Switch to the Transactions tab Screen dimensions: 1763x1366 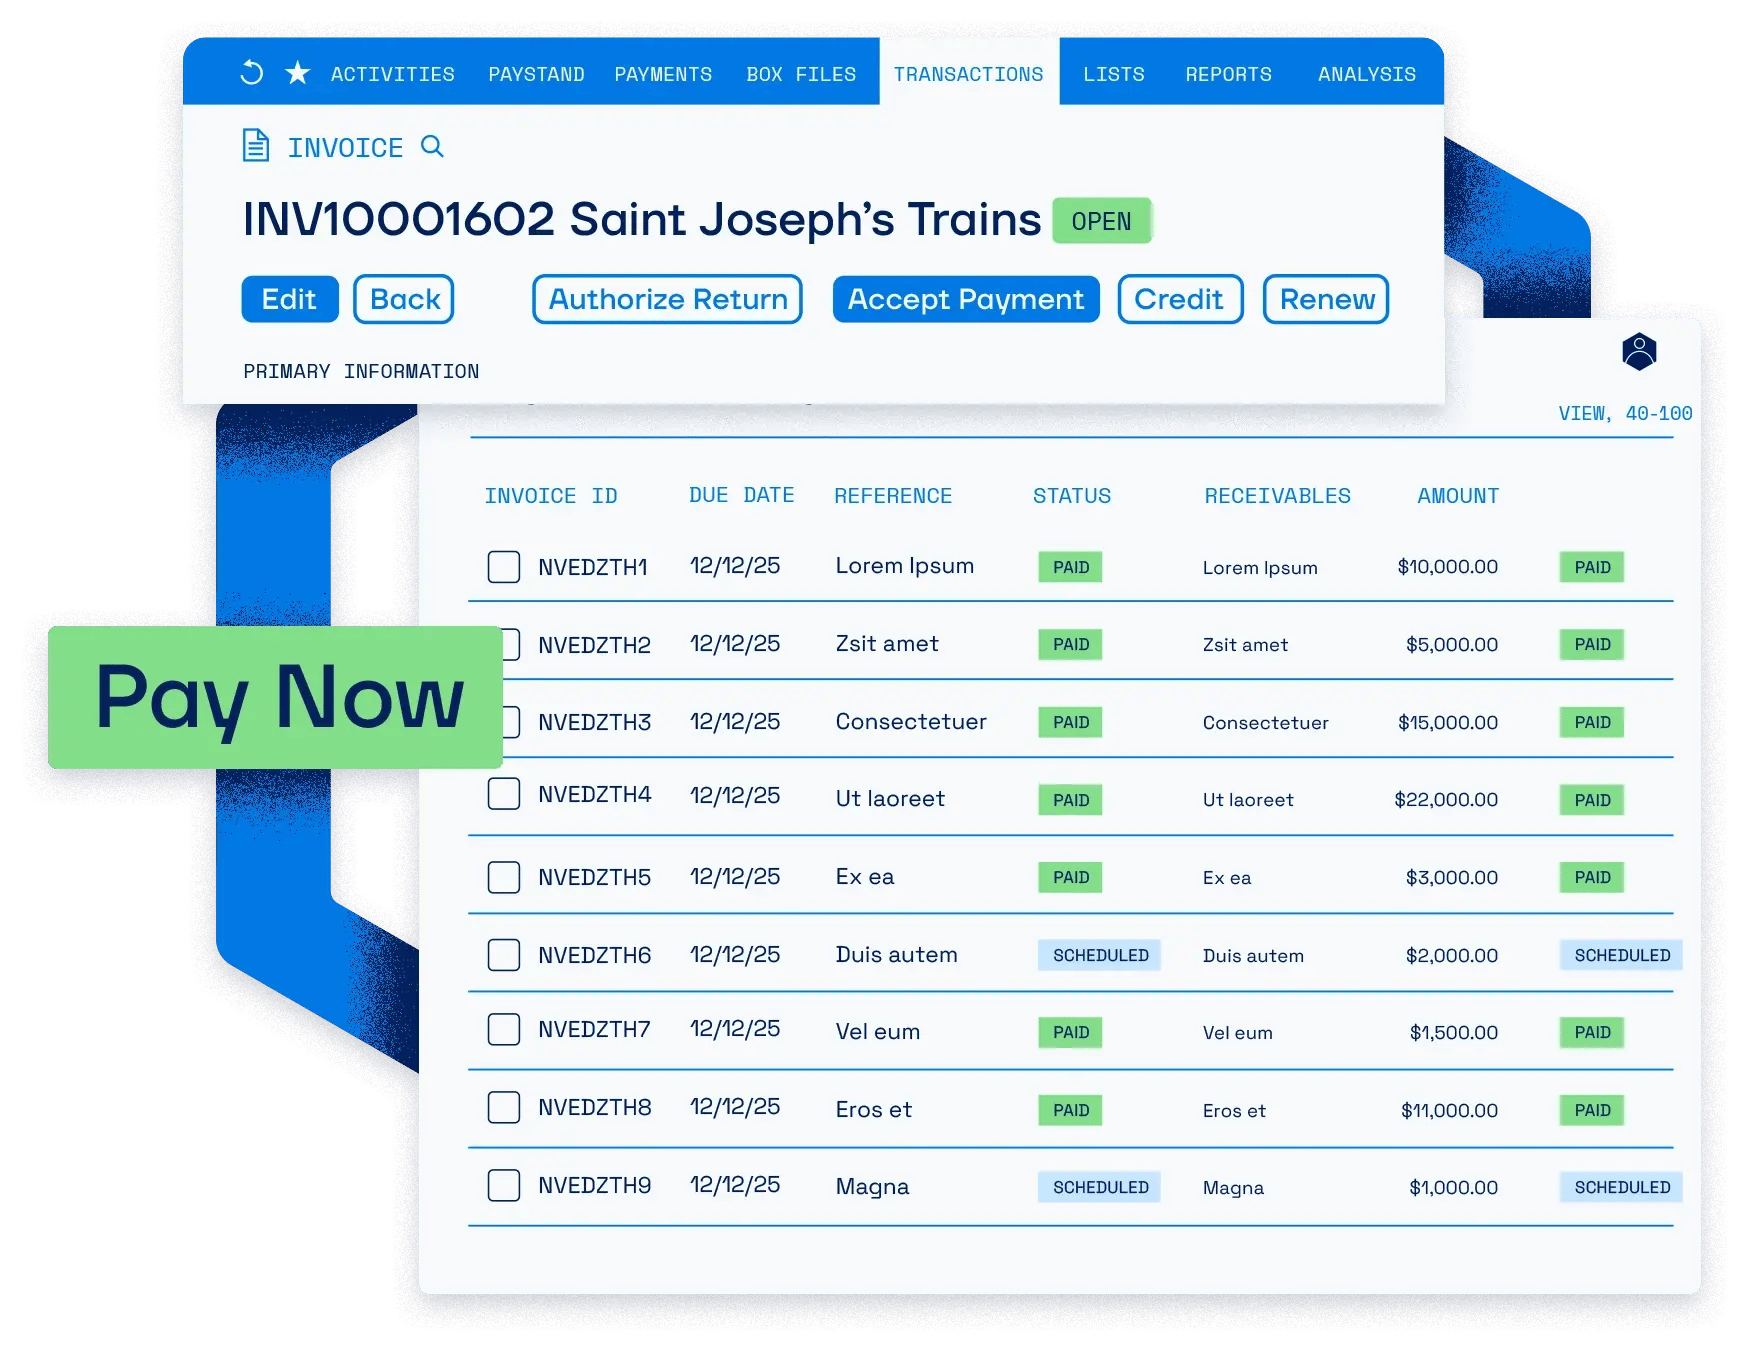pyautogui.click(x=968, y=74)
